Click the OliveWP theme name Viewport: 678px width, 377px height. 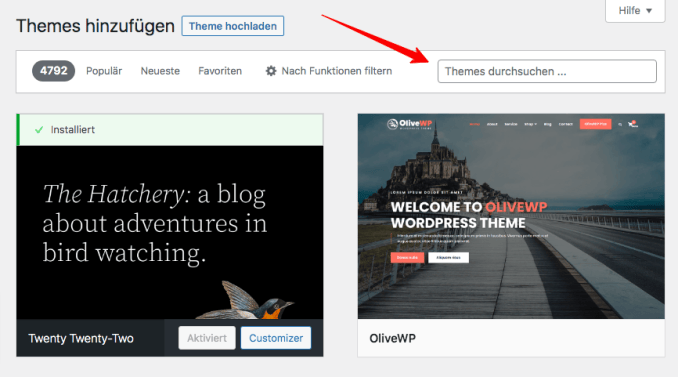393,338
